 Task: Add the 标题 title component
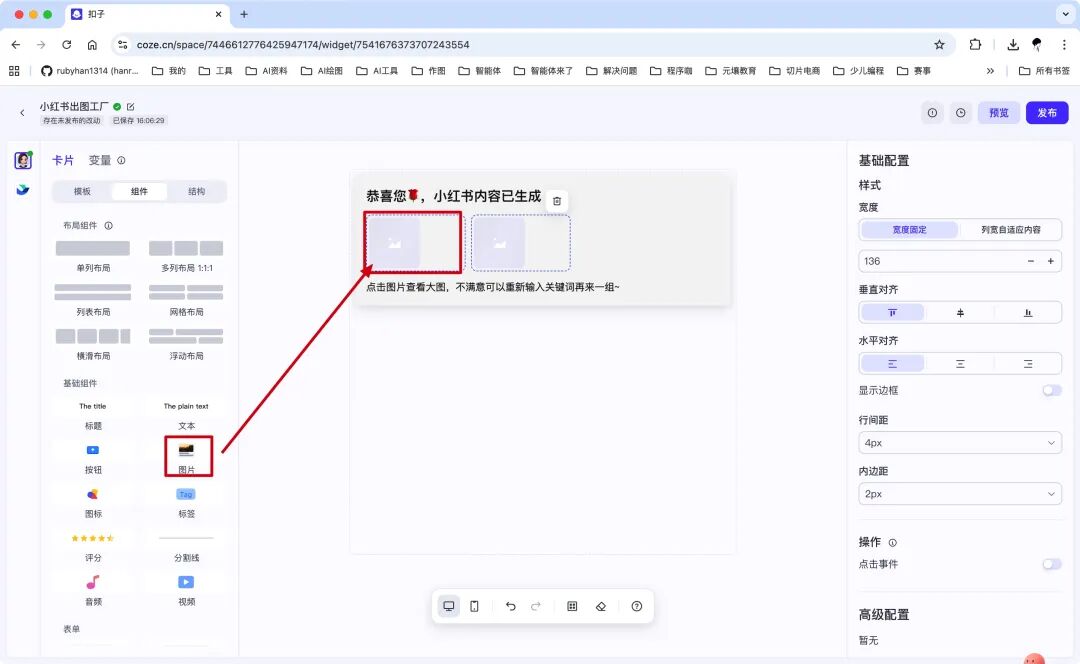tap(93, 416)
